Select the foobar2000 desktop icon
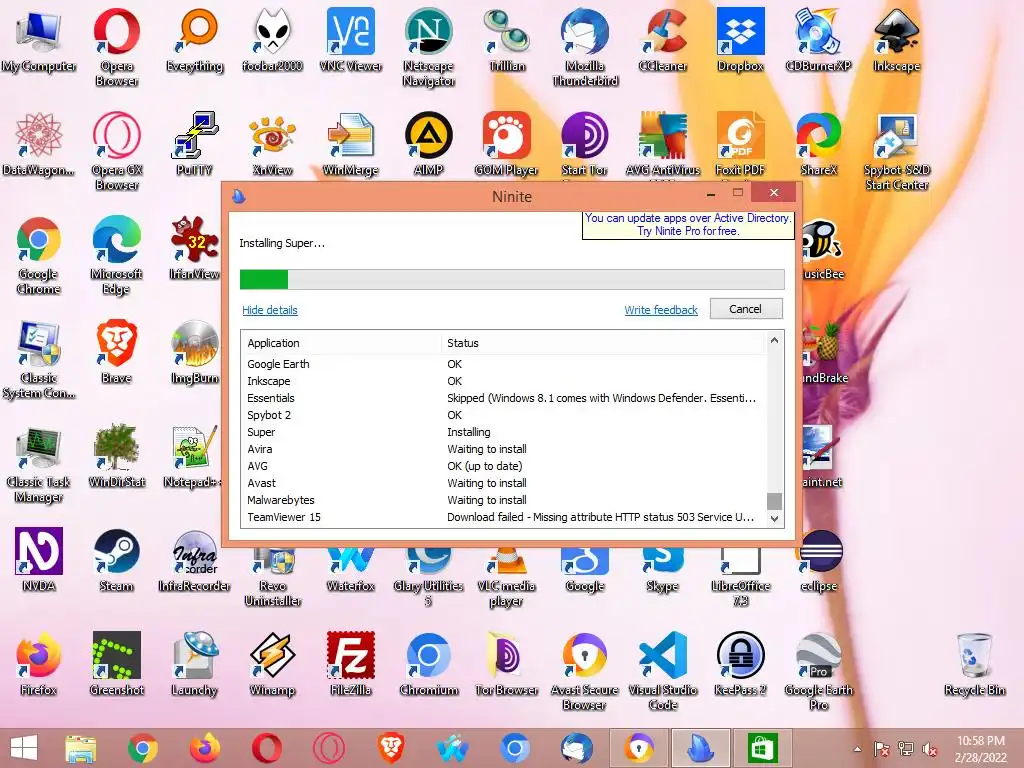The height and width of the screenshot is (768, 1024). (272, 40)
